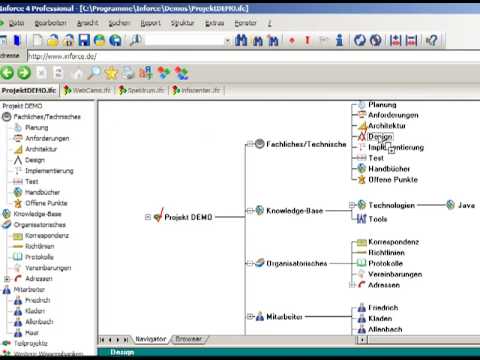Open the Extras menu
This screenshot has width=480, height=360.
tap(214, 23)
